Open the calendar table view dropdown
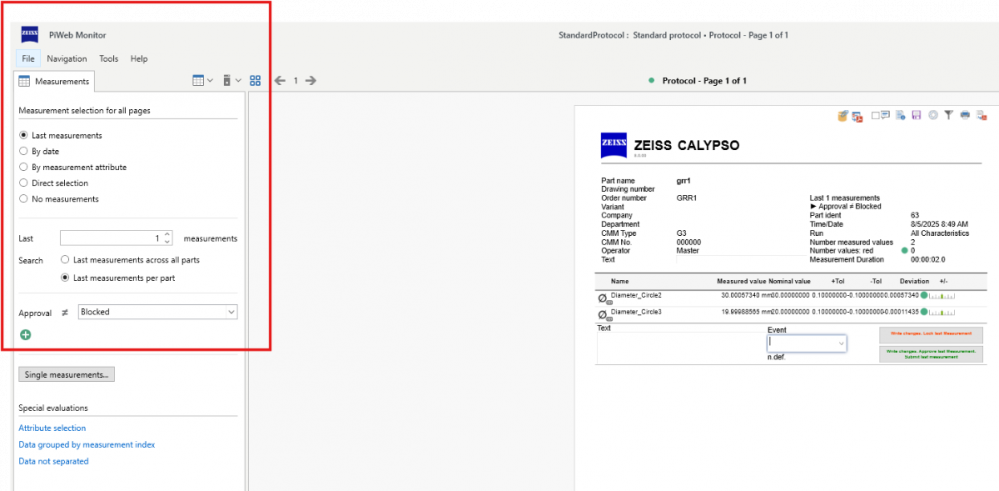 point(202,81)
